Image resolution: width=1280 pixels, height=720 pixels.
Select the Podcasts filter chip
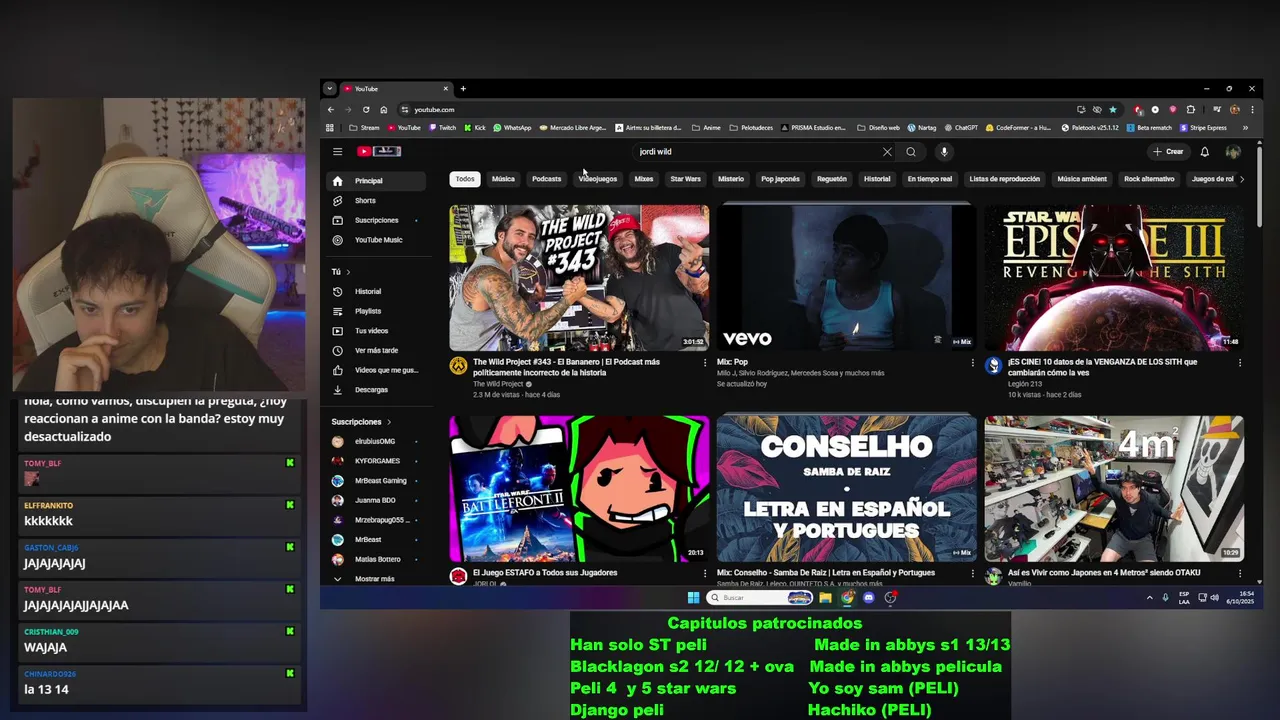click(546, 179)
